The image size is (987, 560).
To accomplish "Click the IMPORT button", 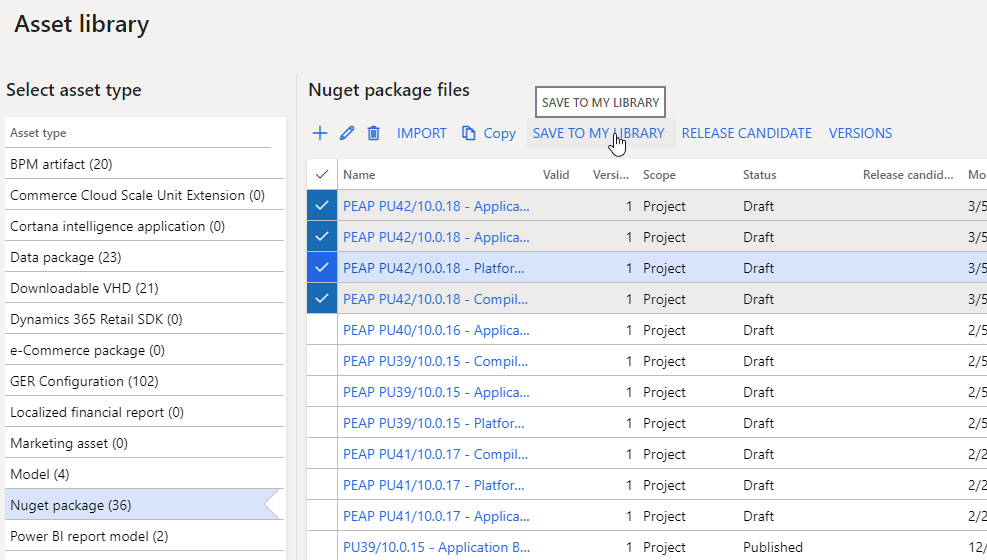I will [421, 133].
